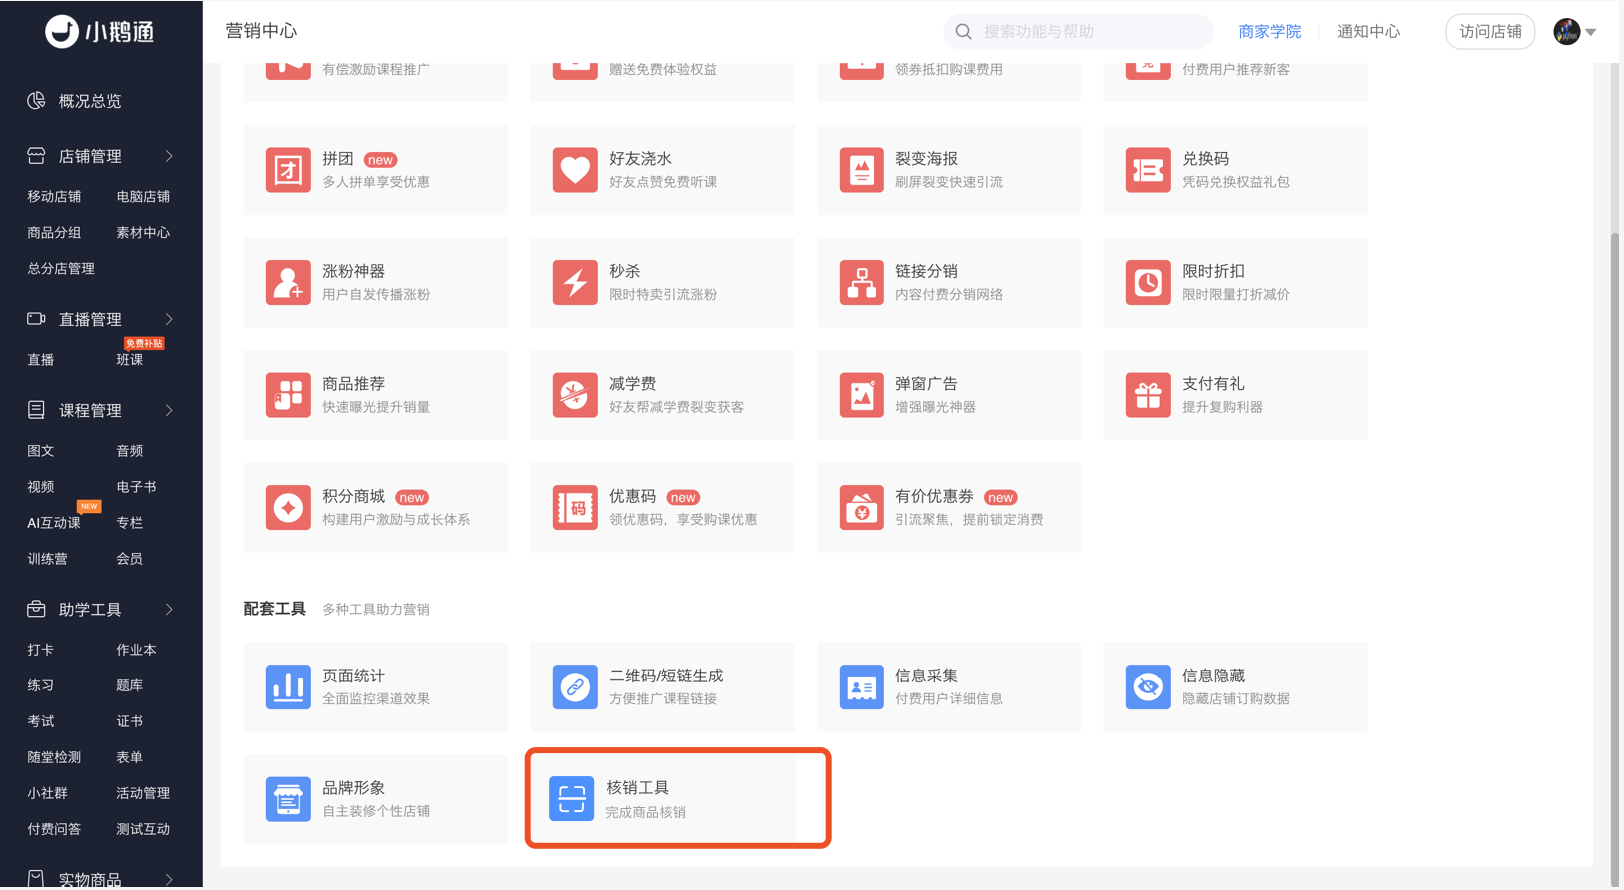The height and width of the screenshot is (890, 1624).
Task: Click the 拼团 group-buy icon
Action: click(x=288, y=170)
